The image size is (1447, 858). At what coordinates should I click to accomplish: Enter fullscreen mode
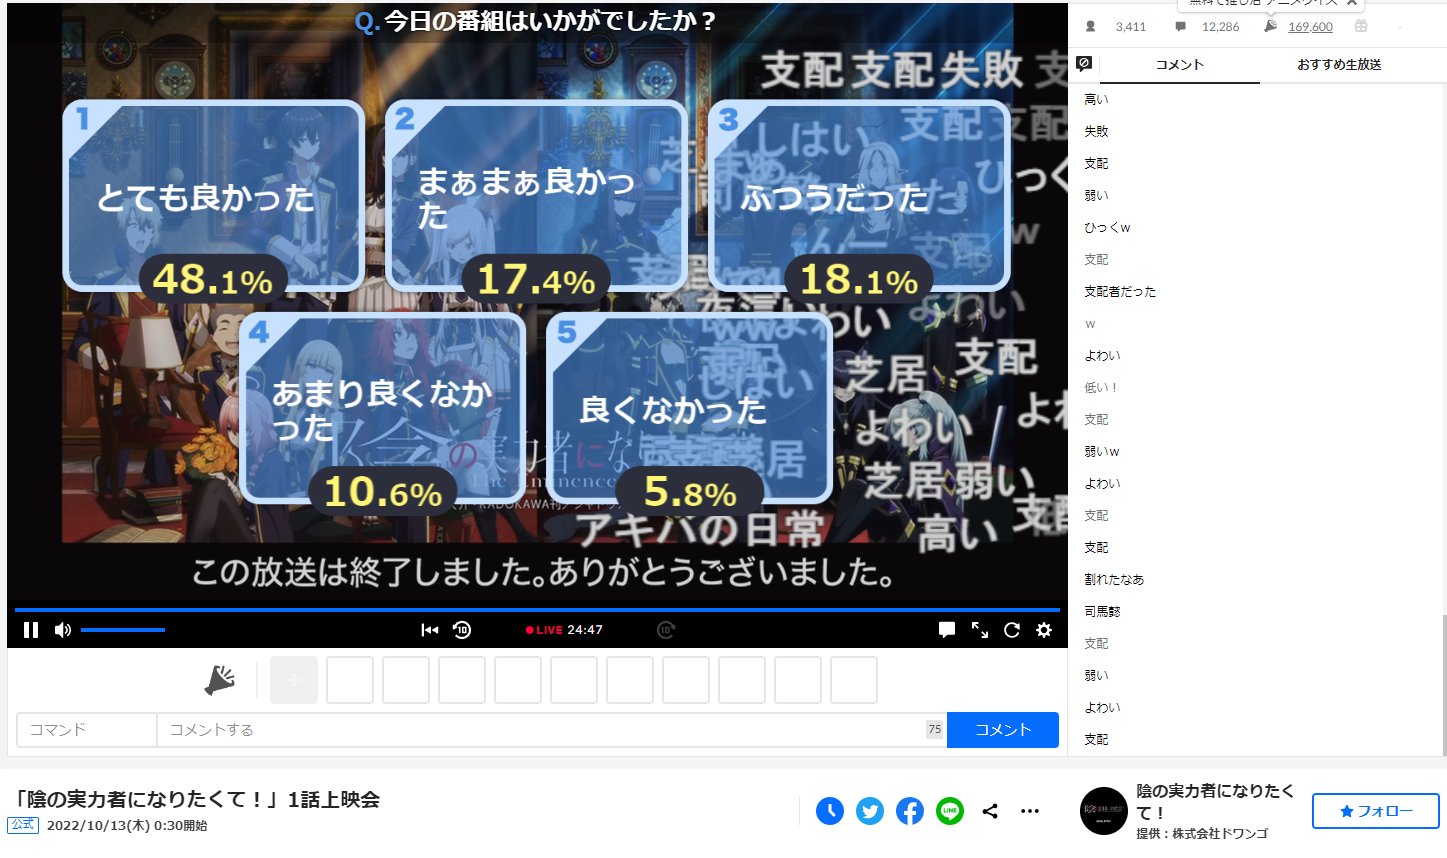click(980, 630)
